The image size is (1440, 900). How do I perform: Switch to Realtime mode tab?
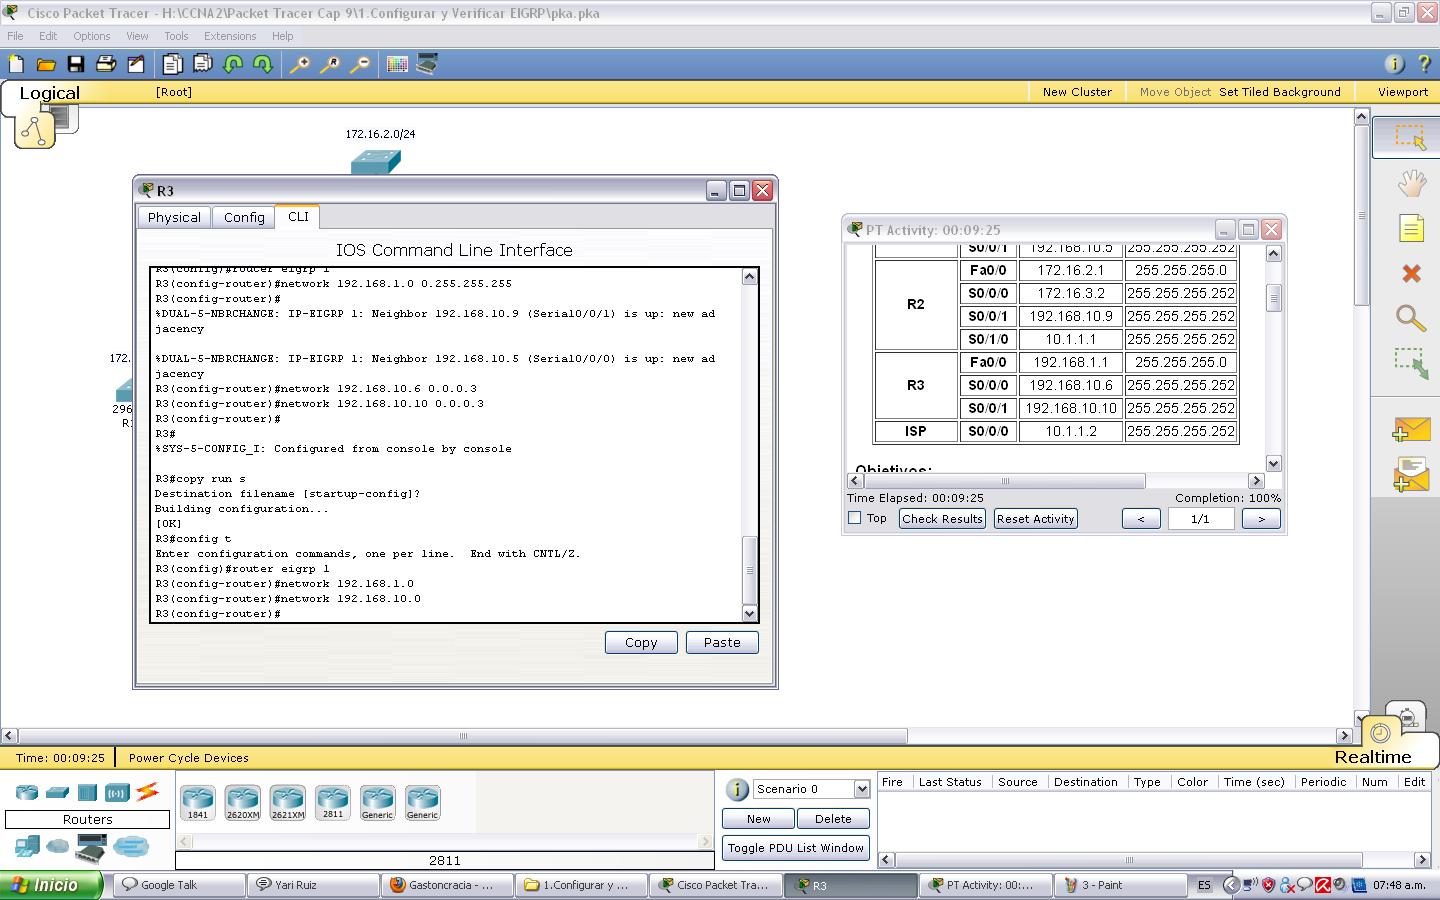1373,757
